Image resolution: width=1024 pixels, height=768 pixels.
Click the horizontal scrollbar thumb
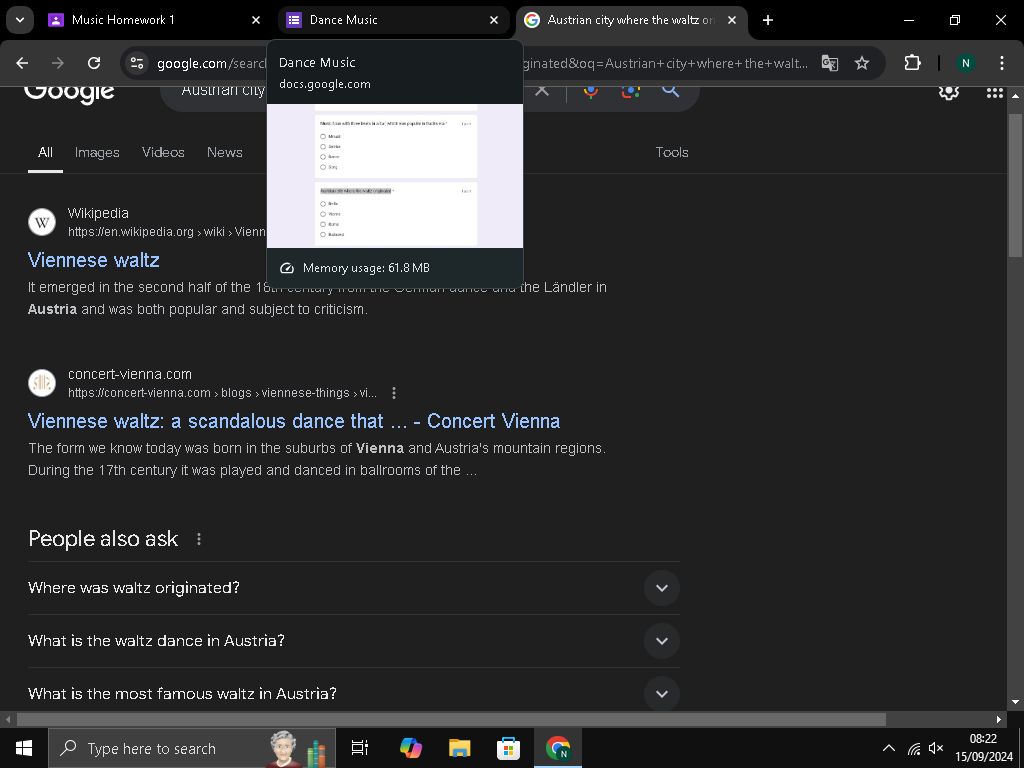coord(451,719)
